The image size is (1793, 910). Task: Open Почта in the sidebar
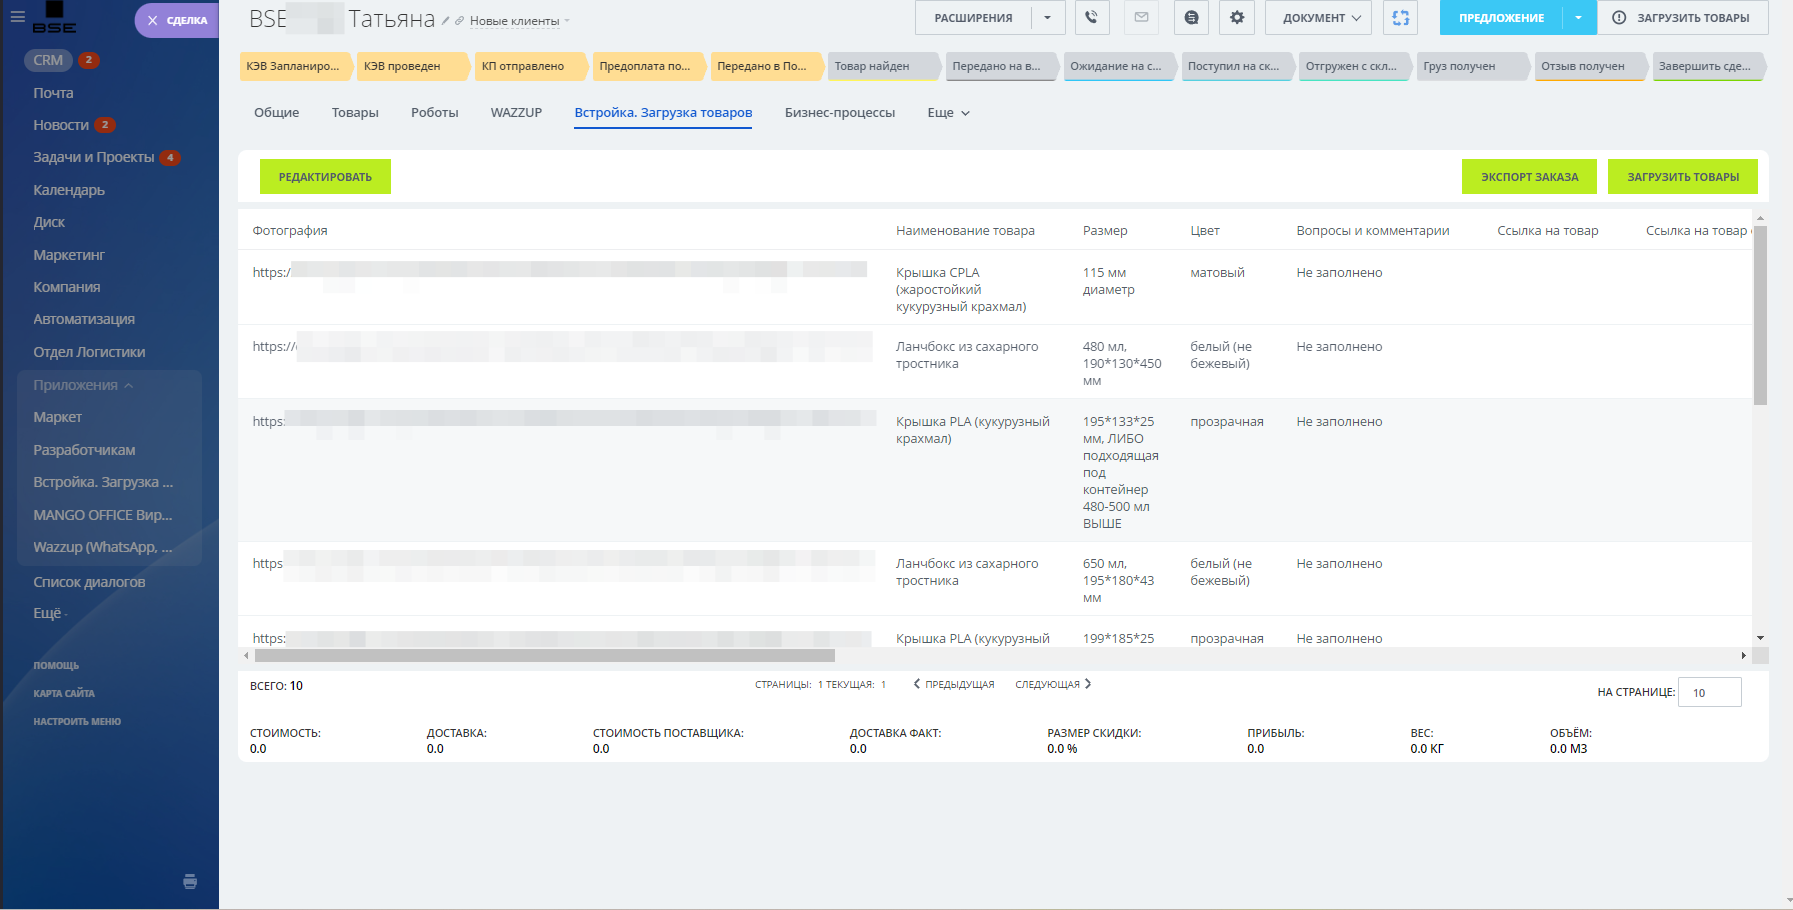coord(53,93)
